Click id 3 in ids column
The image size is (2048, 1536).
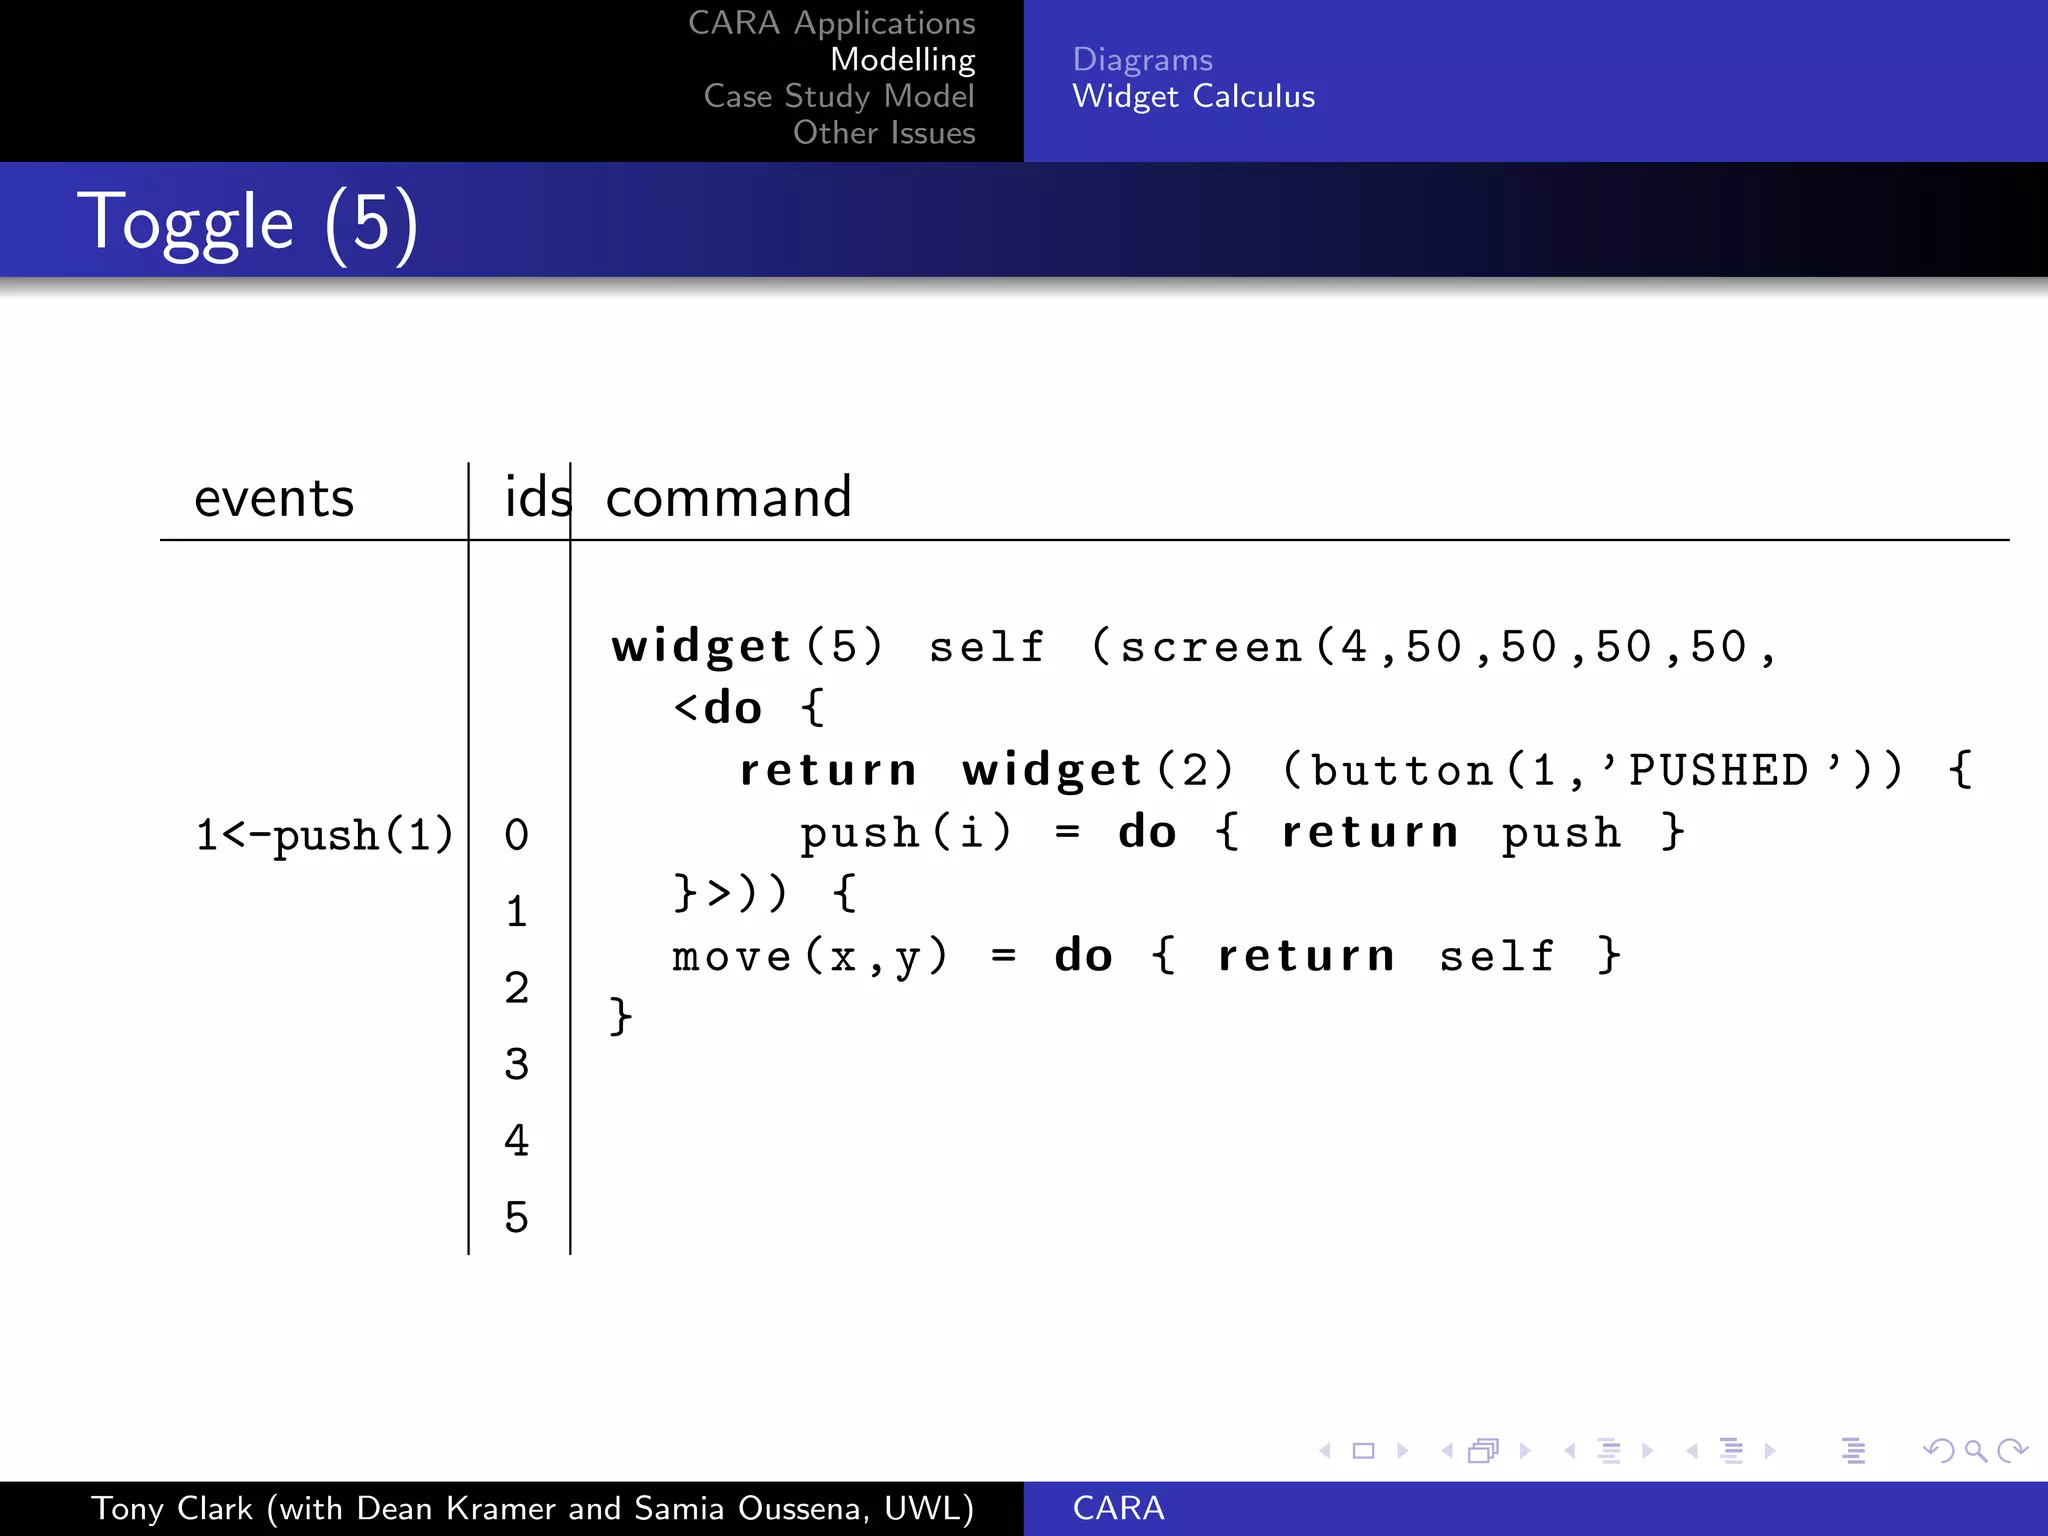(x=516, y=1064)
